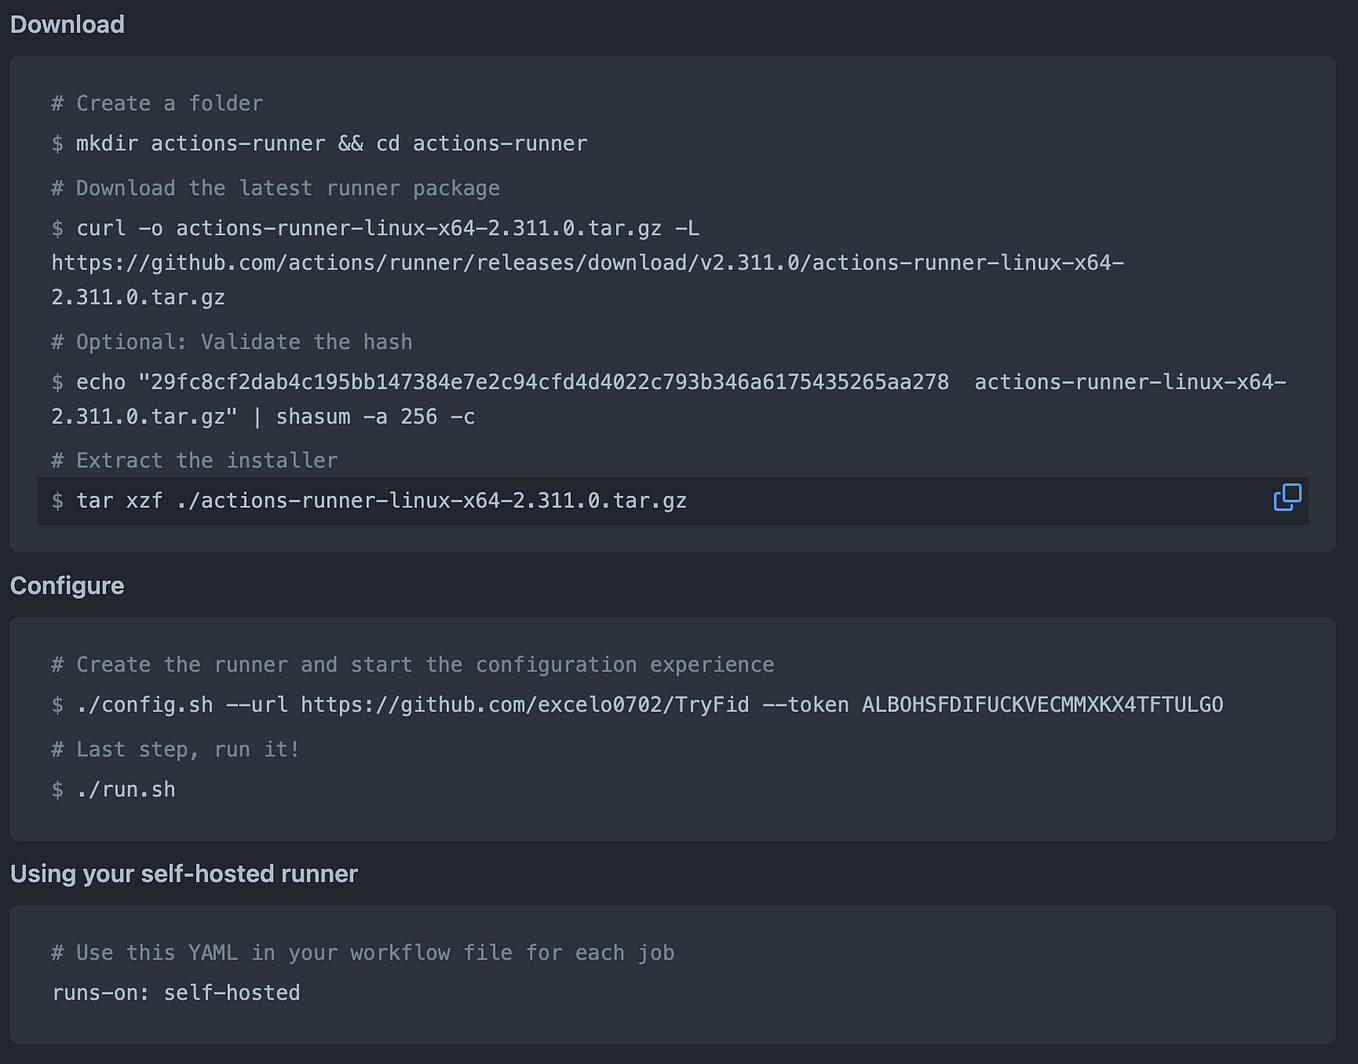Copy the tar xzf command

coord(1287,497)
